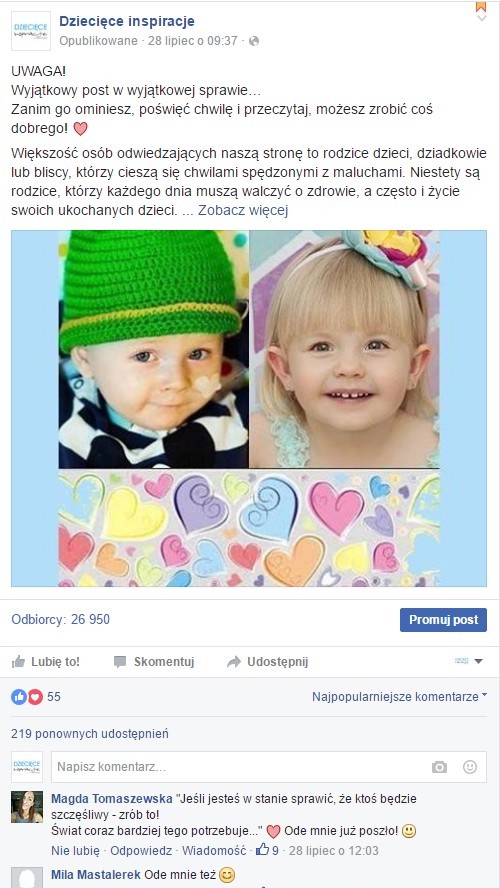This screenshot has width=500, height=888.
Task: Click the like and heart reactions icons
Action: 27,697
